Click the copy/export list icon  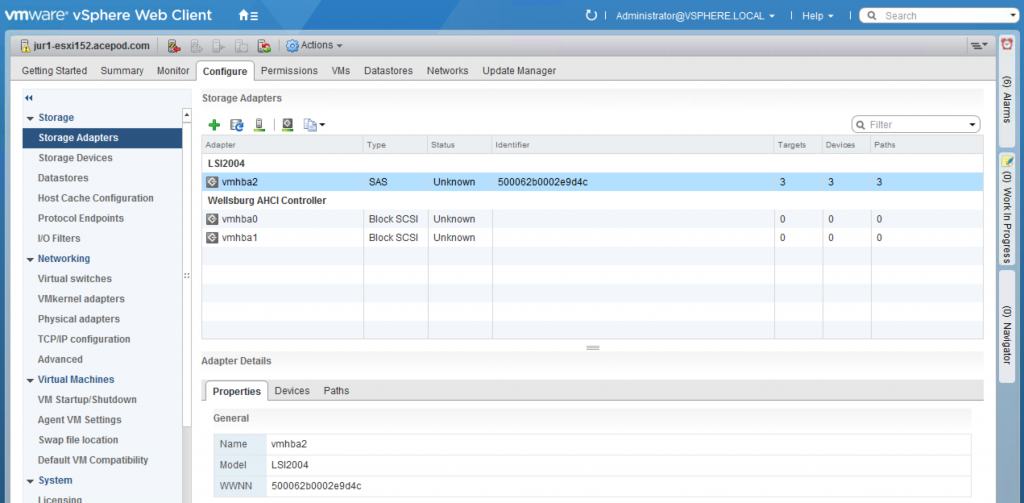pos(311,125)
